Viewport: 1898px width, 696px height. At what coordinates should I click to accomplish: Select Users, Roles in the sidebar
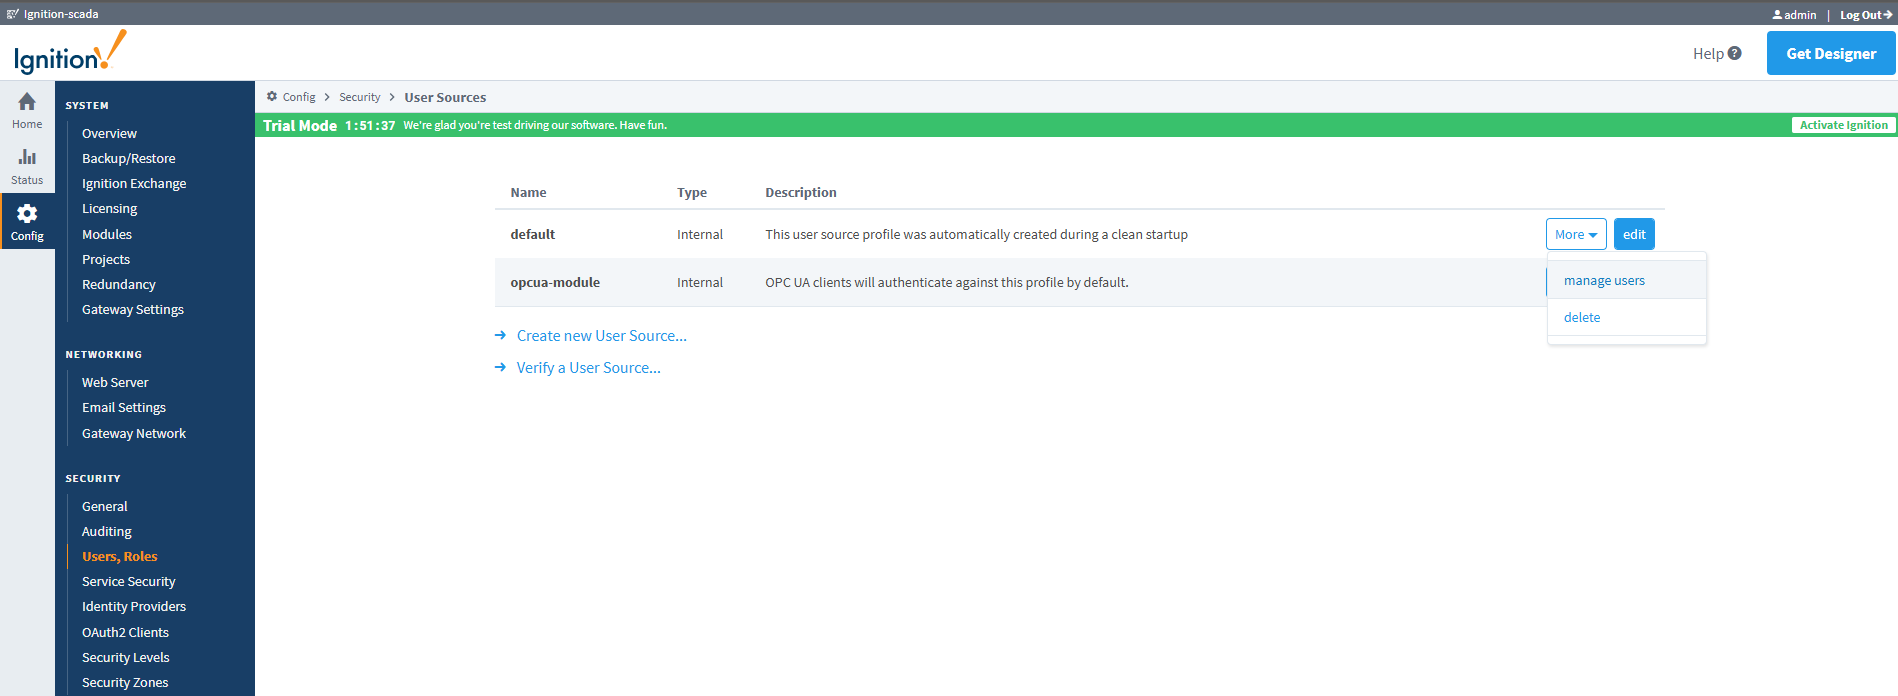click(120, 556)
